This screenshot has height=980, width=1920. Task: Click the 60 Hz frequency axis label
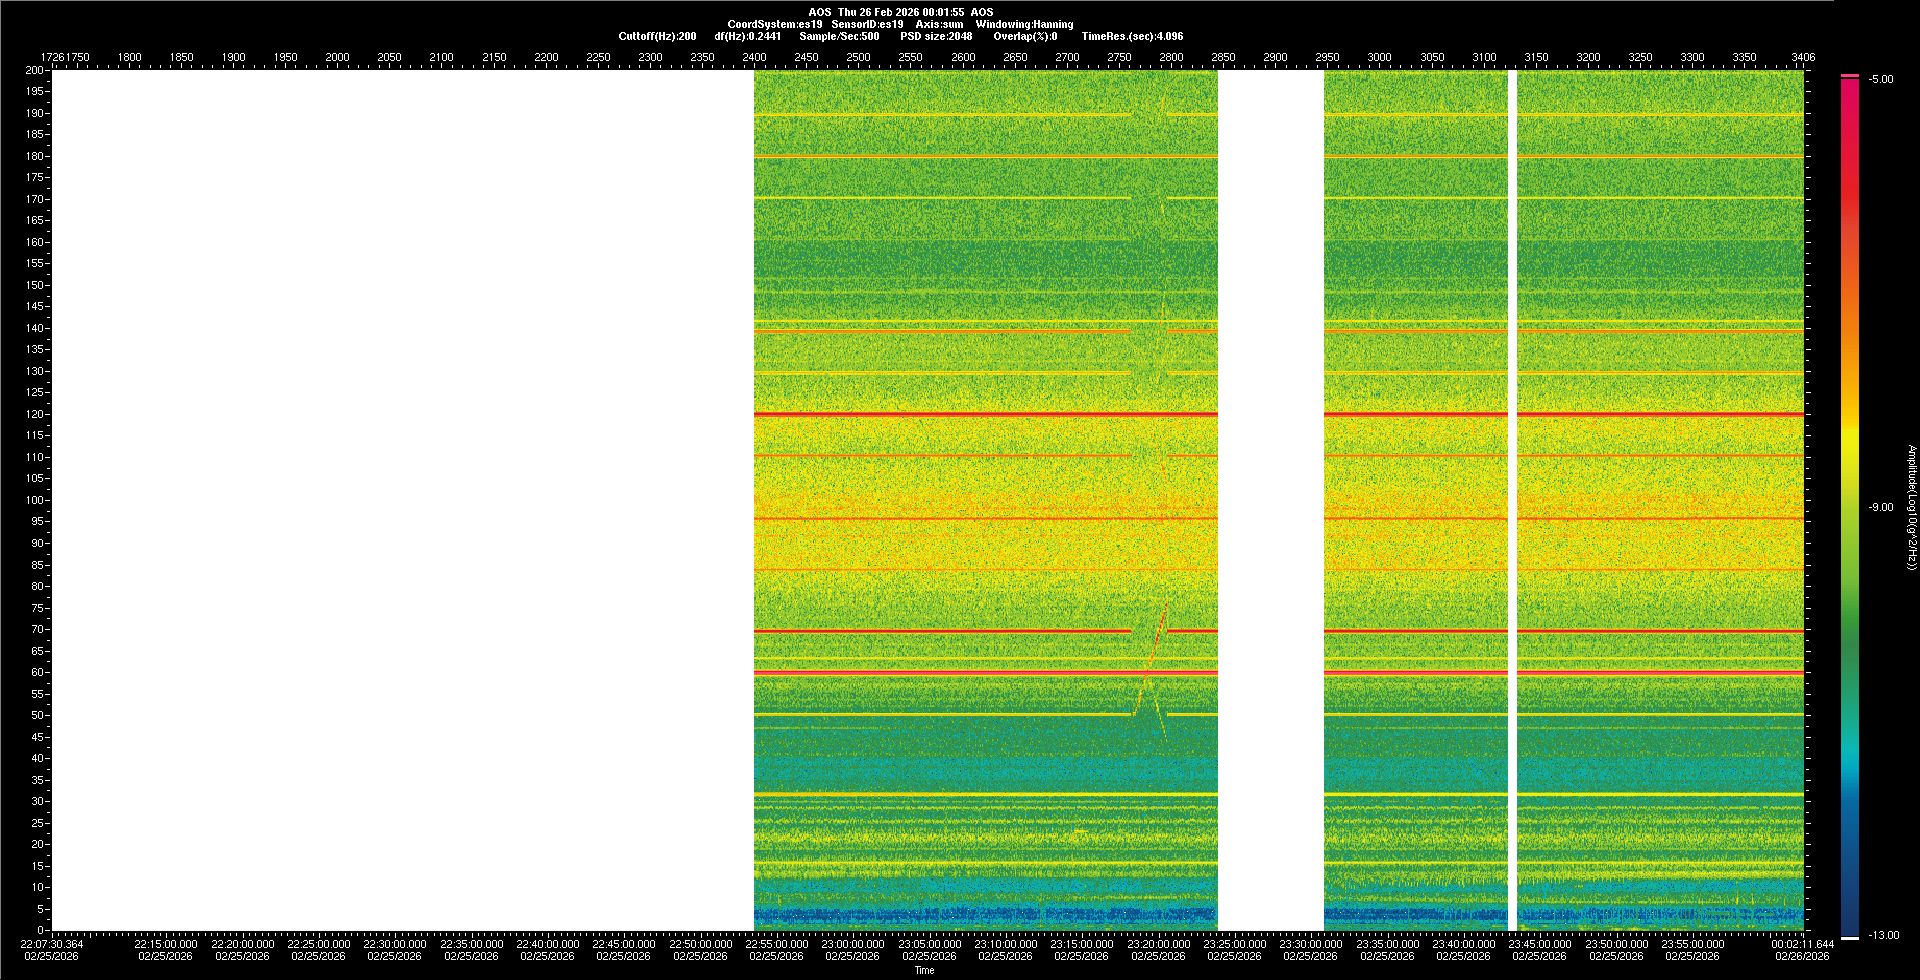37,672
